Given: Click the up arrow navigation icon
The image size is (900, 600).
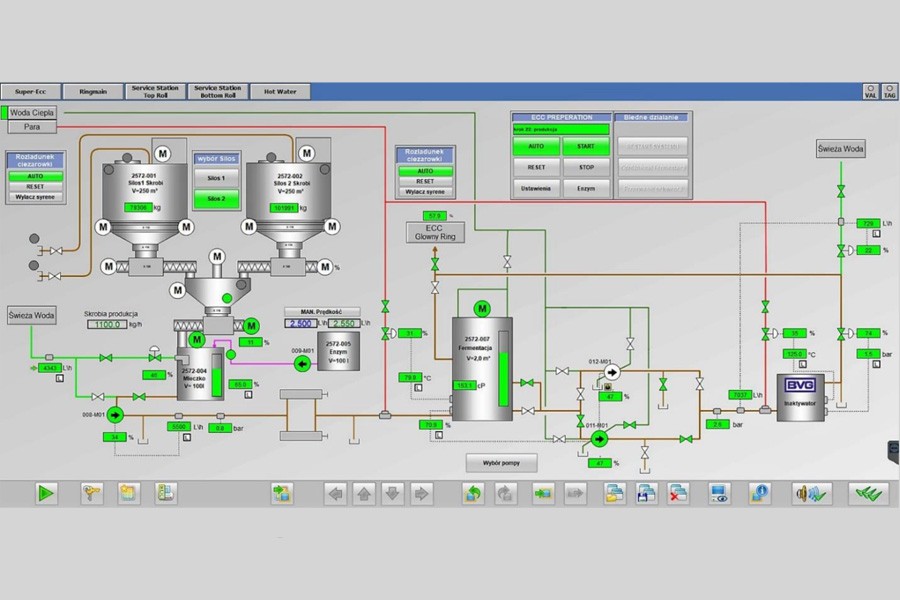Looking at the screenshot, I should click(x=364, y=493).
